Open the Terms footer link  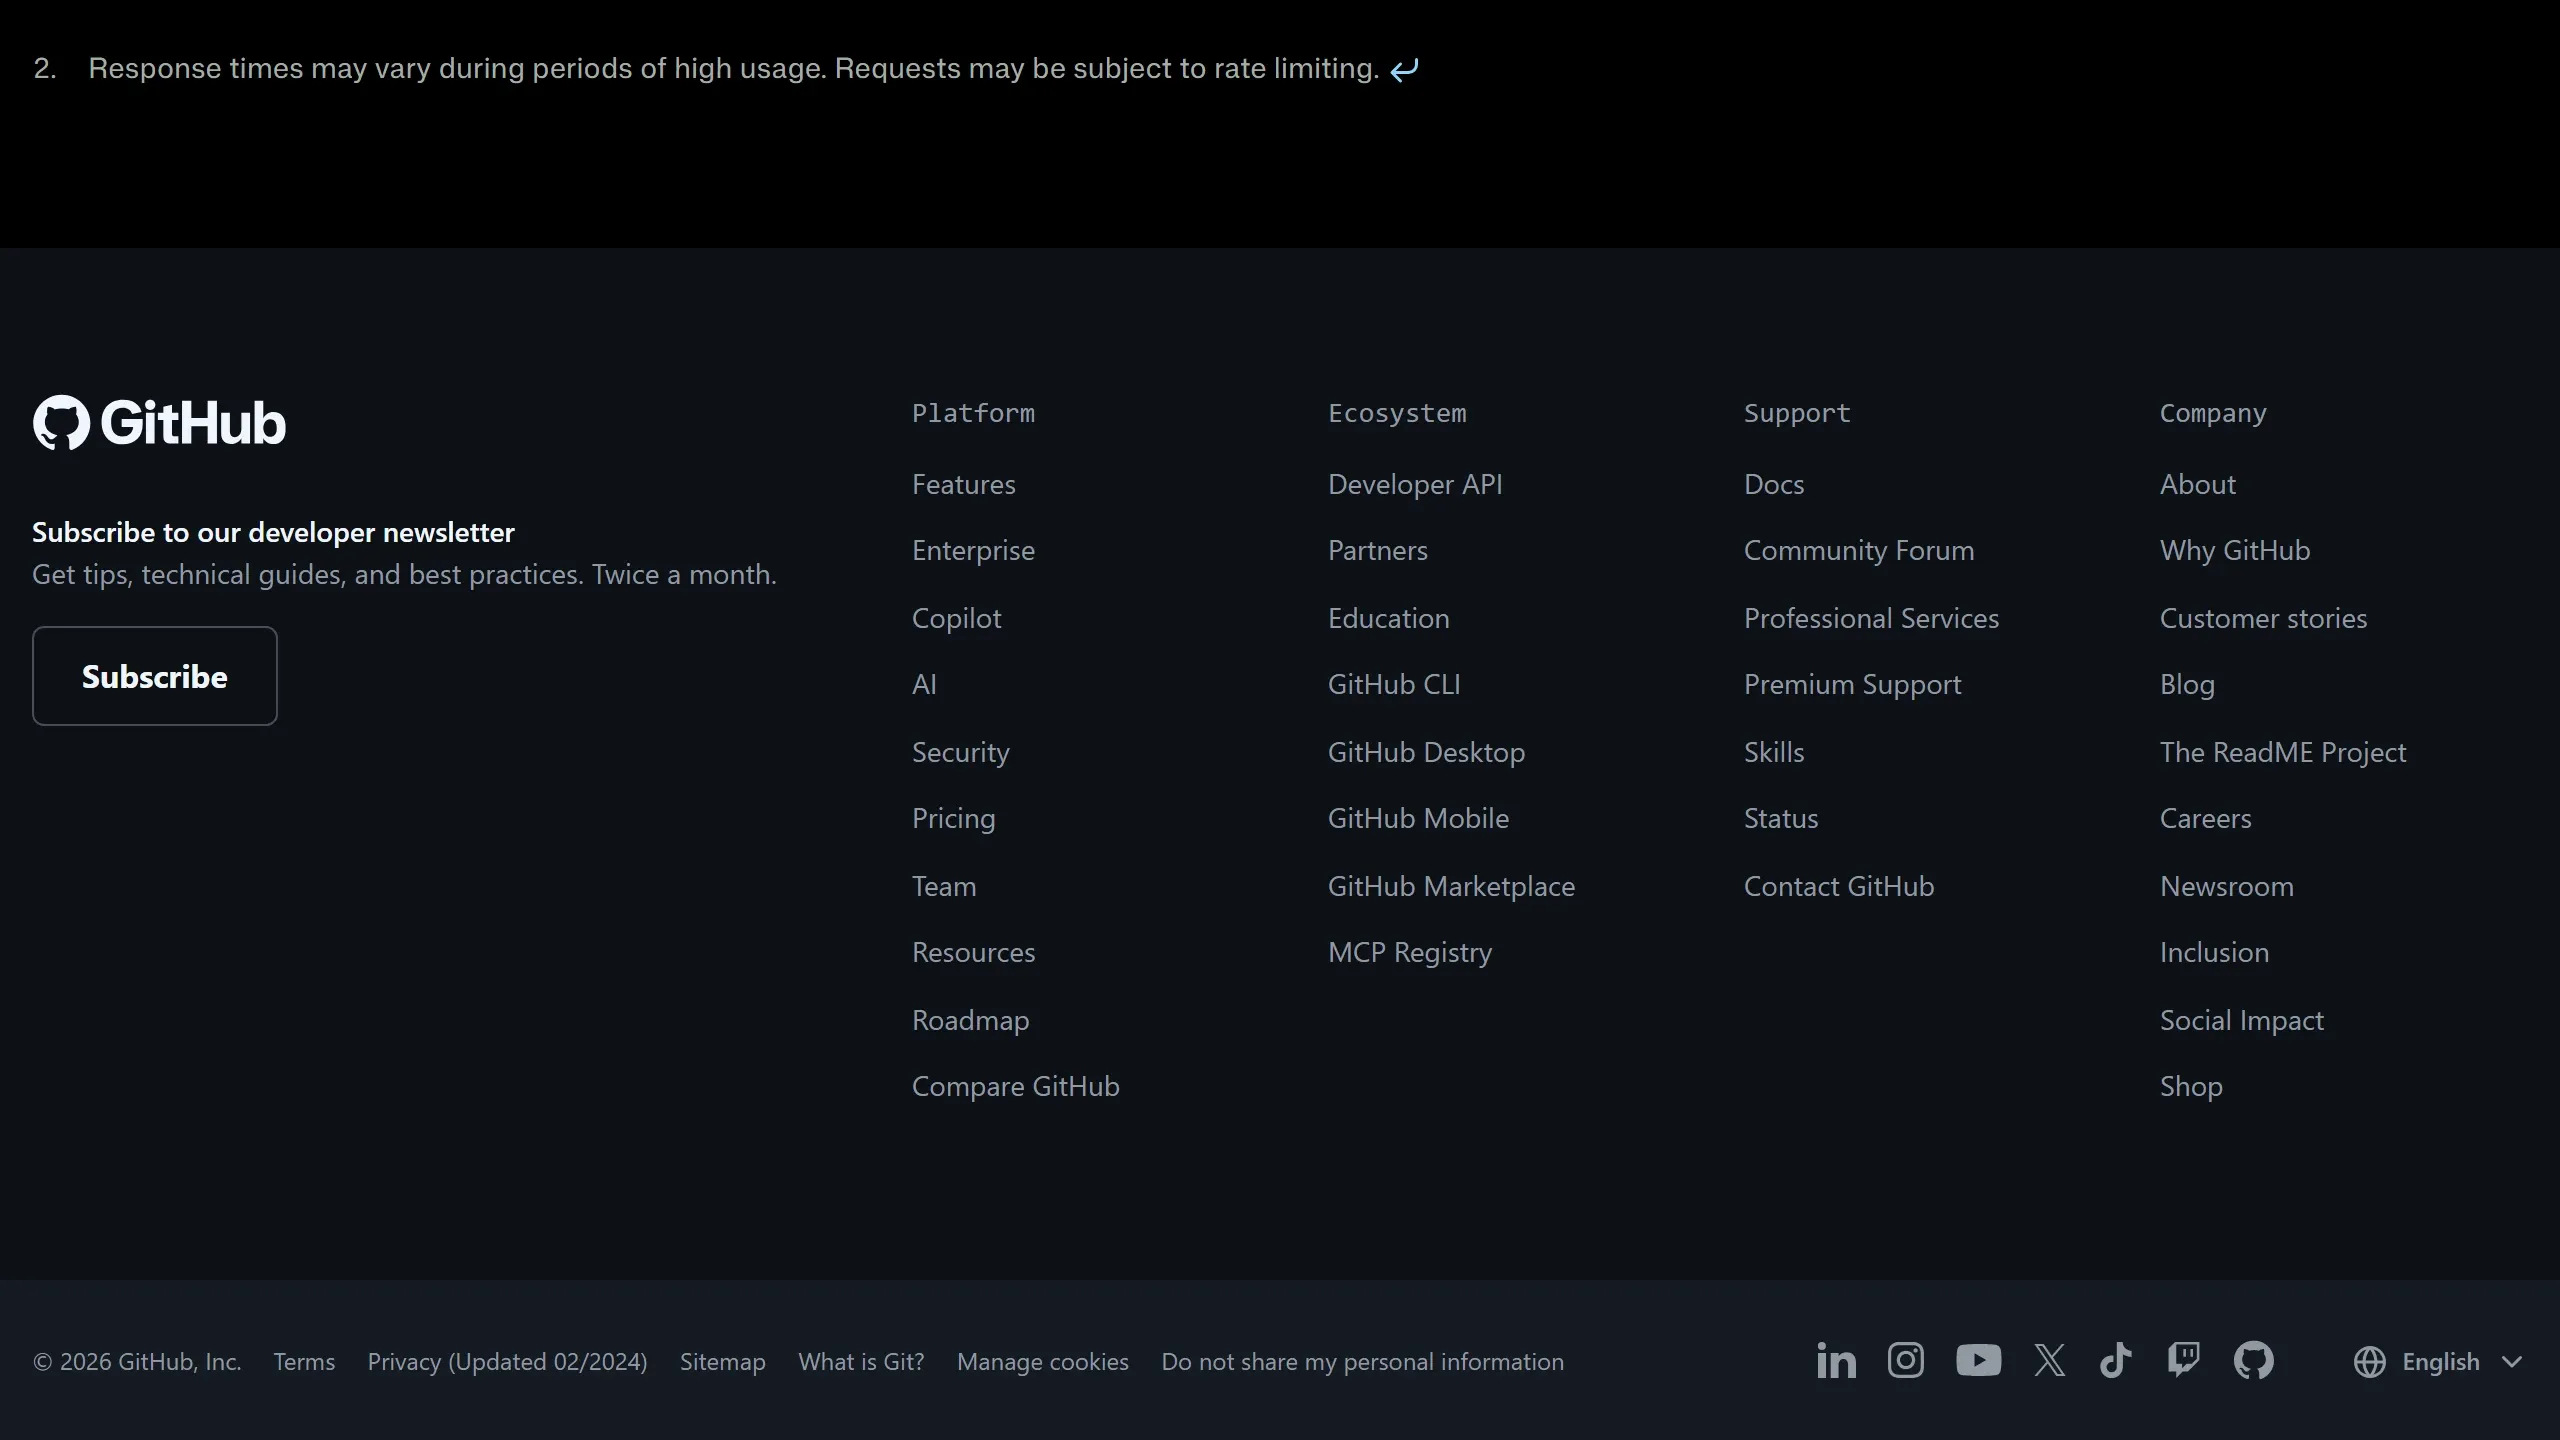point(304,1362)
